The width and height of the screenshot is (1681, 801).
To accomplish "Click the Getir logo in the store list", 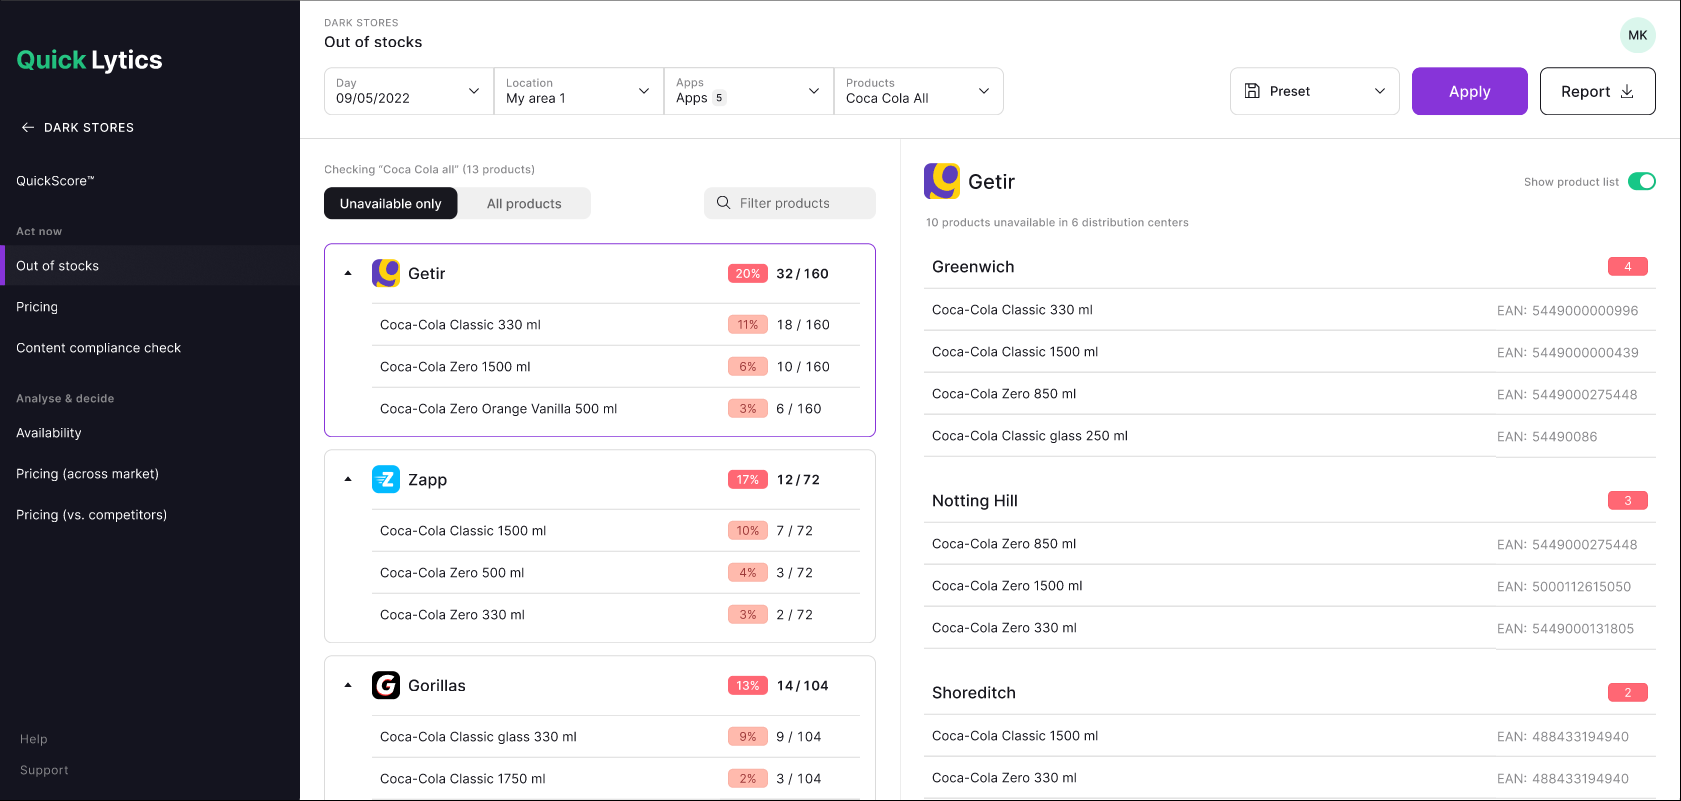I will [386, 273].
